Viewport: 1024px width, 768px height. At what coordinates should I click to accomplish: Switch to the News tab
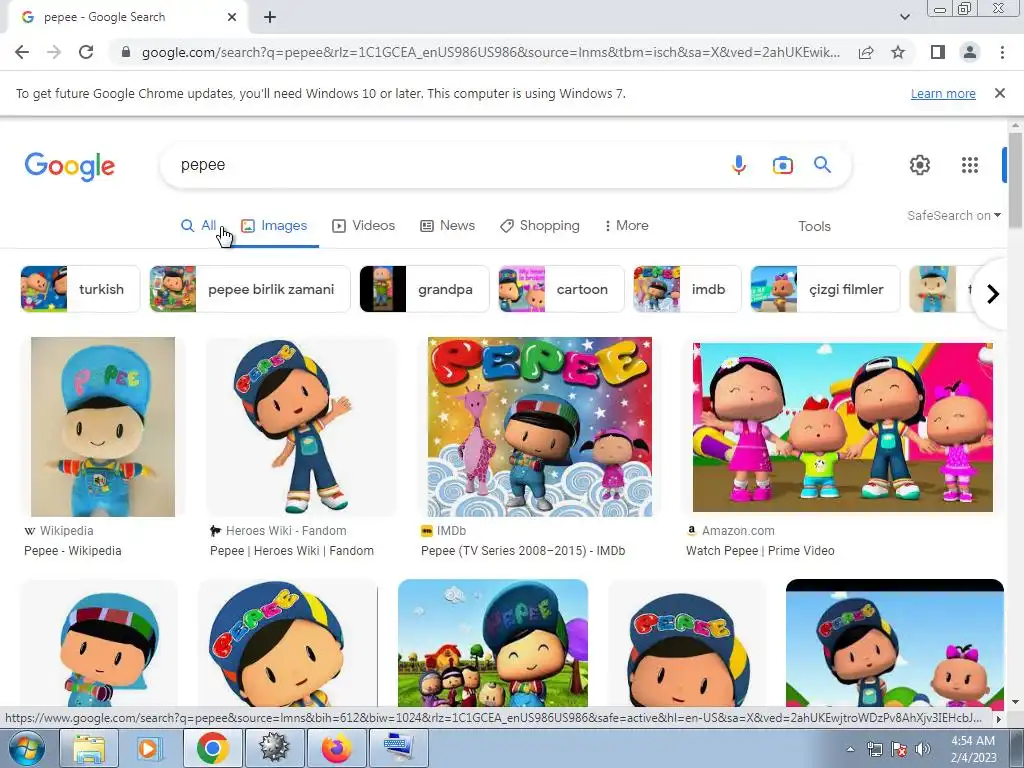pyautogui.click(x=447, y=226)
